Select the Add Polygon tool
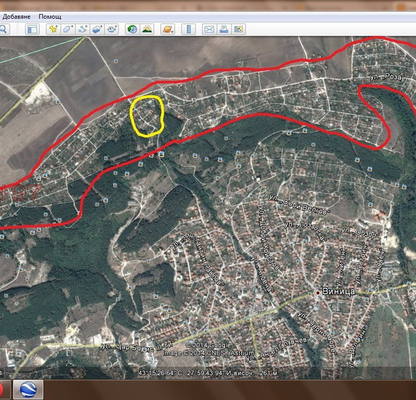The image size is (416, 400). pyautogui.click(x=68, y=29)
